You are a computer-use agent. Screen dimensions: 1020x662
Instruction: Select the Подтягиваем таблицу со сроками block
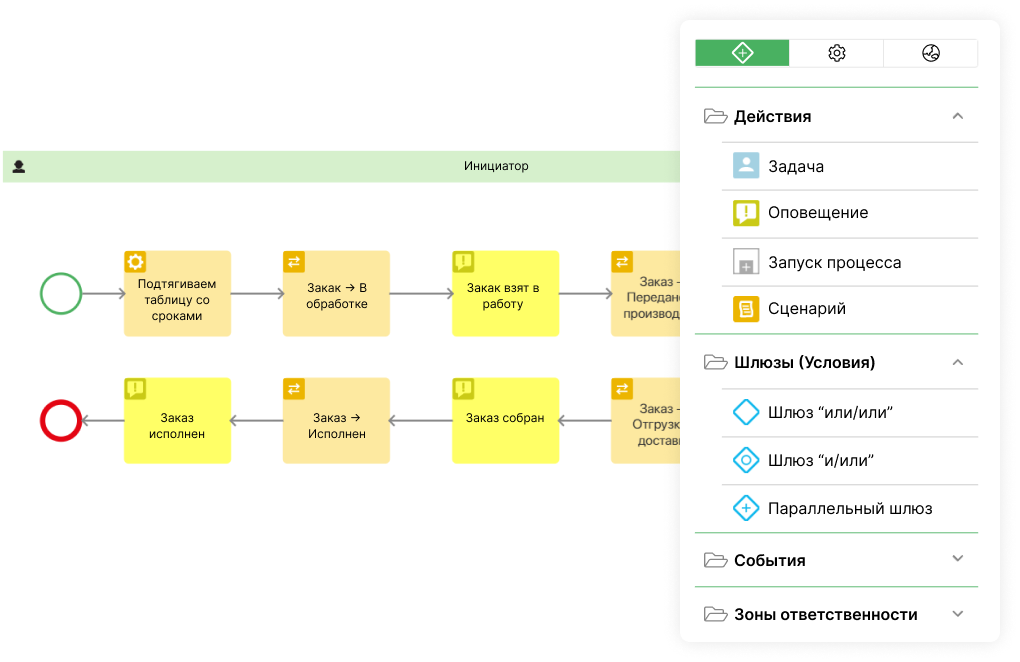(x=178, y=293)
